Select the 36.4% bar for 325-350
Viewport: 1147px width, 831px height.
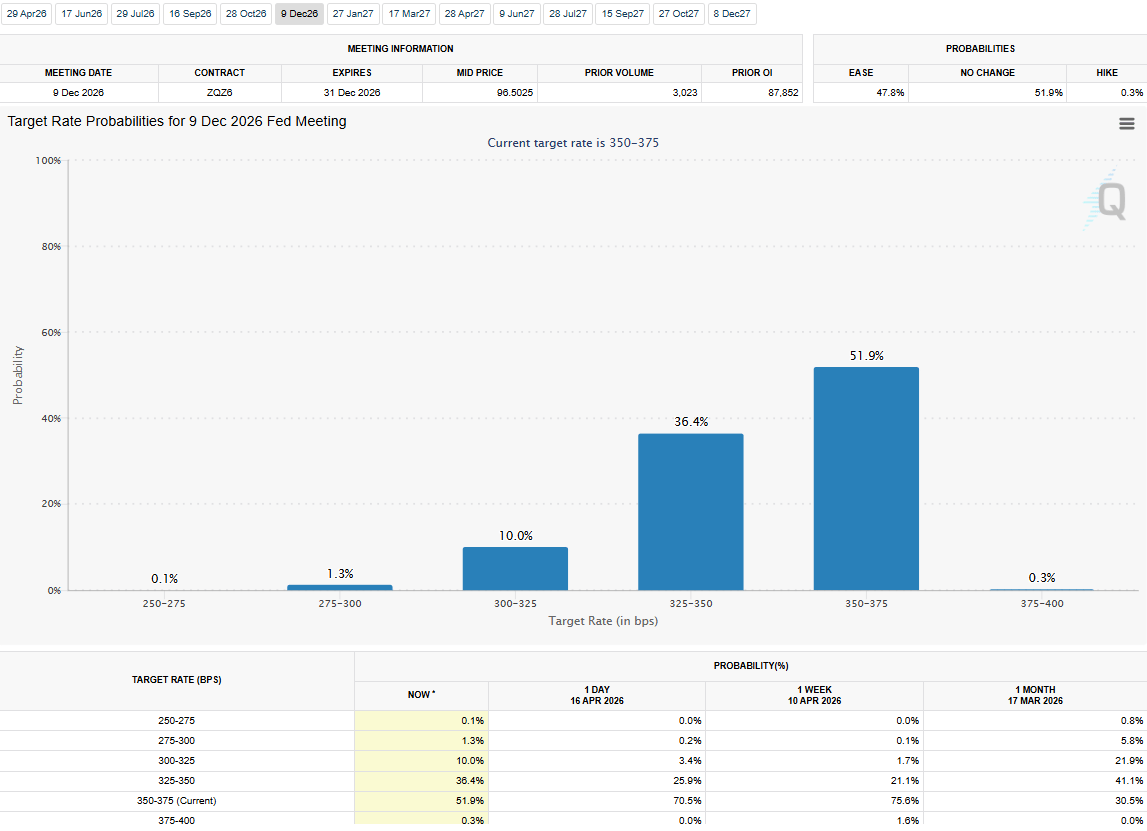pyautogui.click(x=691, y=512)
